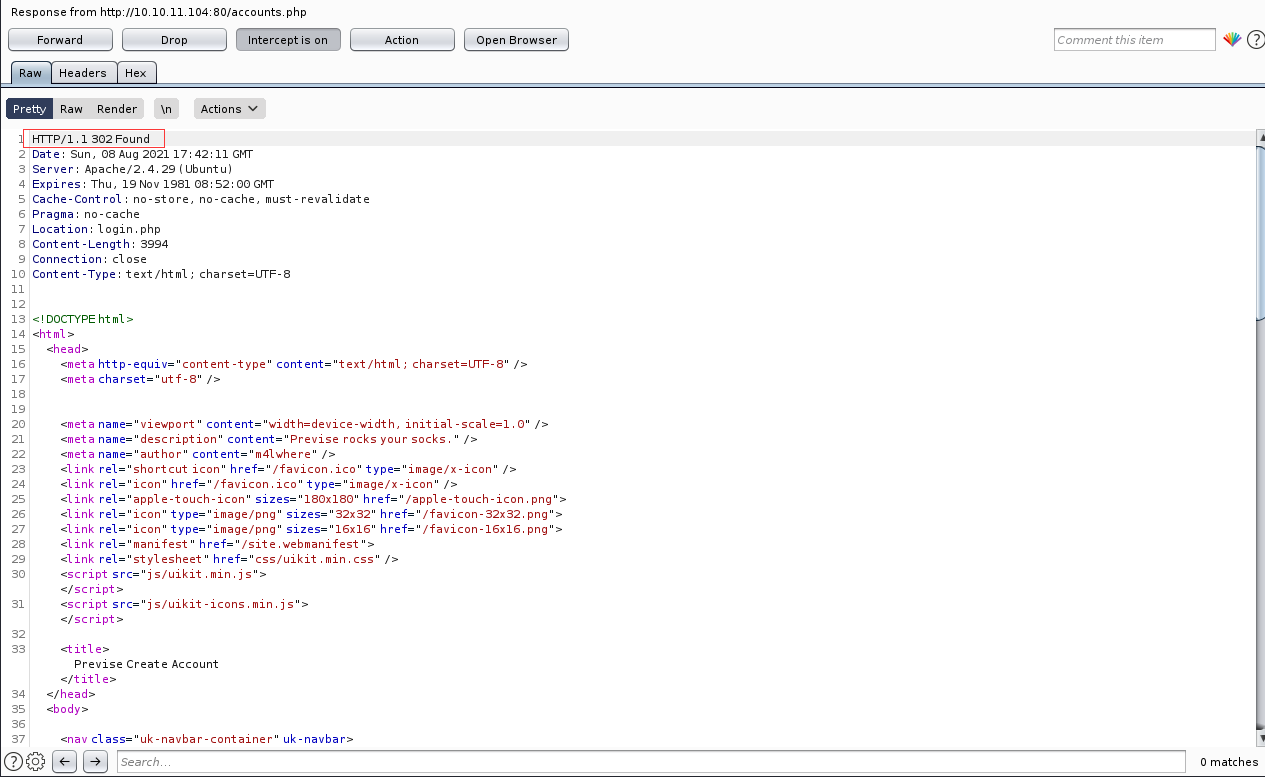
Task: Click the 'Content-Type: text/html' header line
Action: tap(161, 274)
